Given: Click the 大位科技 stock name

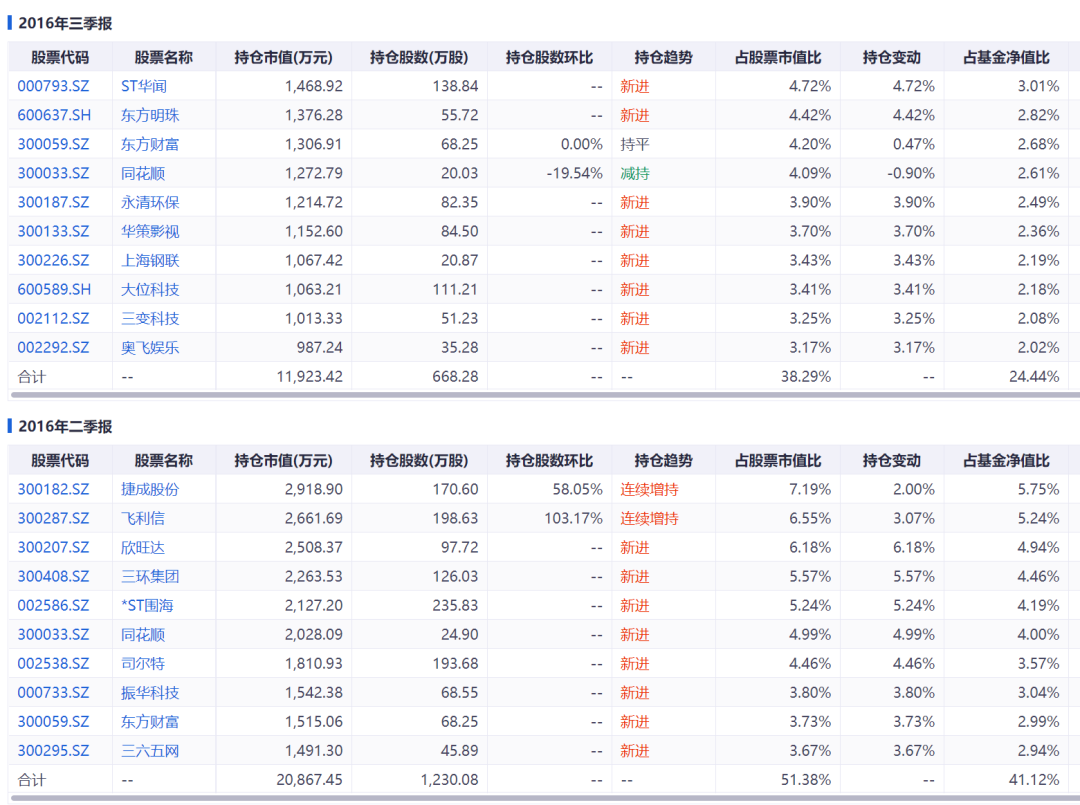Looking at the screenshot, I should coord(150,289).
